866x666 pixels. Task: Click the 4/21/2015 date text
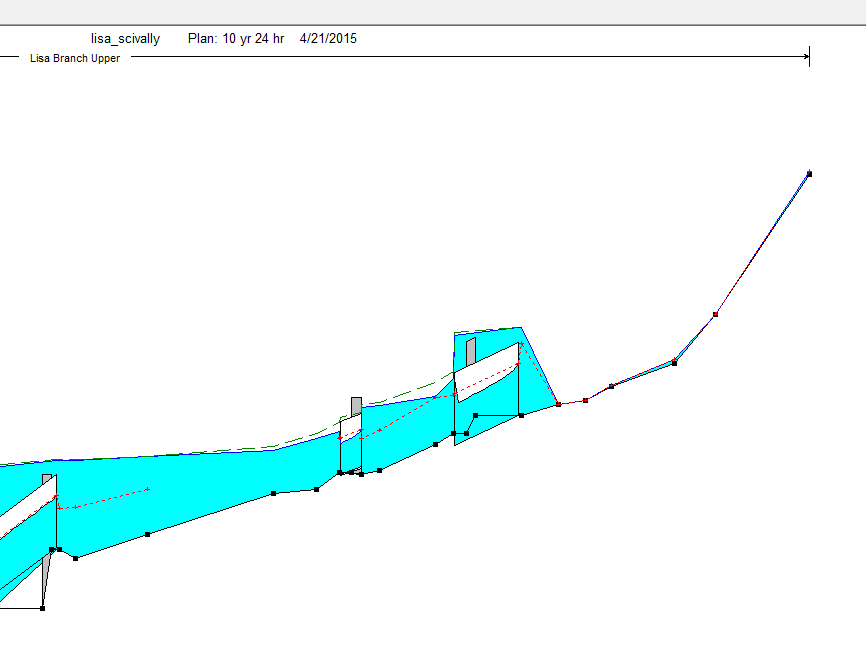tap(328, 39)
